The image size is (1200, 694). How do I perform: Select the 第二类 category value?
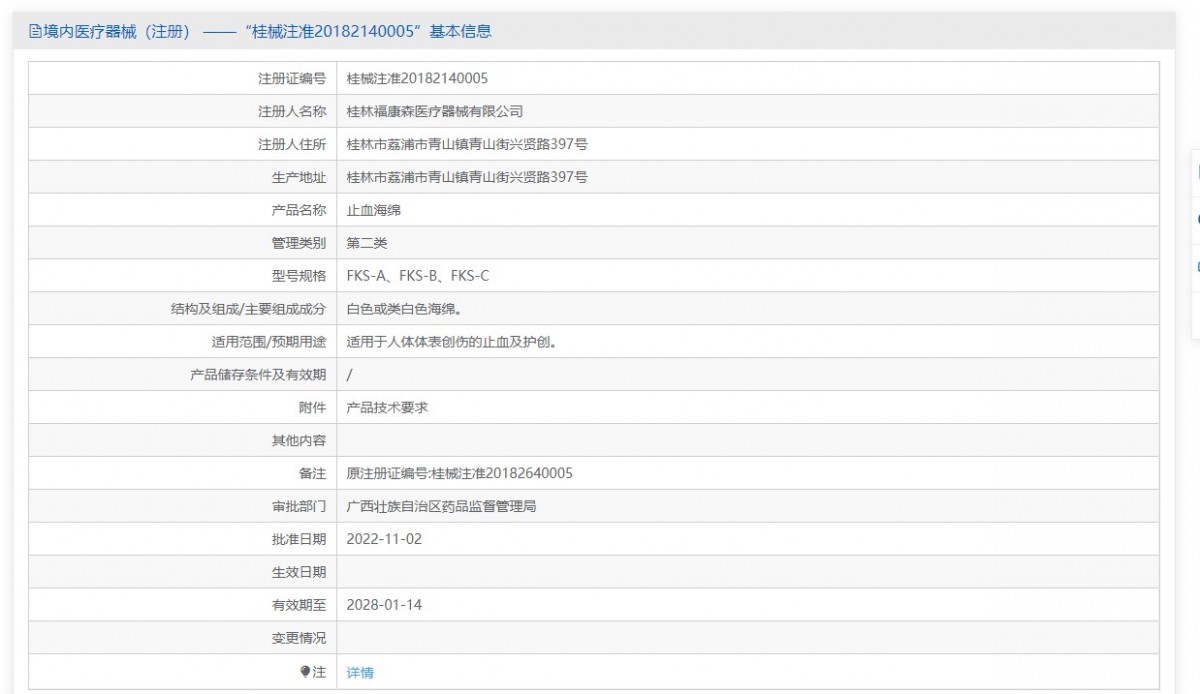click(x=366, y=243)
